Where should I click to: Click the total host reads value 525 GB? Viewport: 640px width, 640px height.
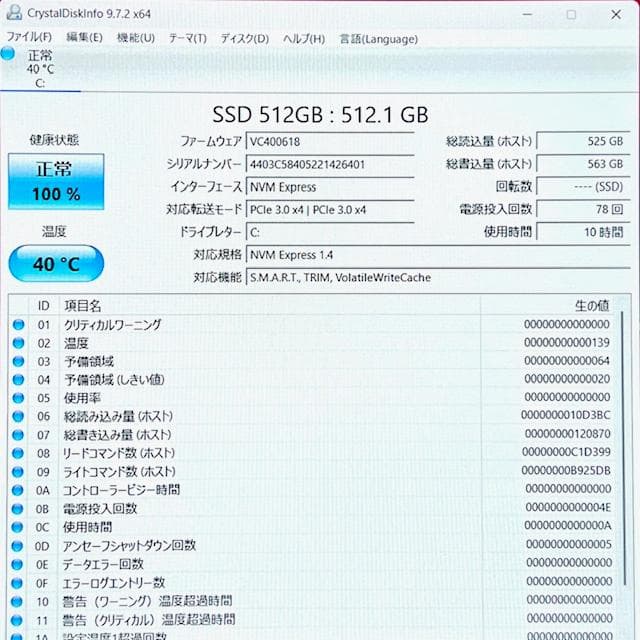[583, 141]
